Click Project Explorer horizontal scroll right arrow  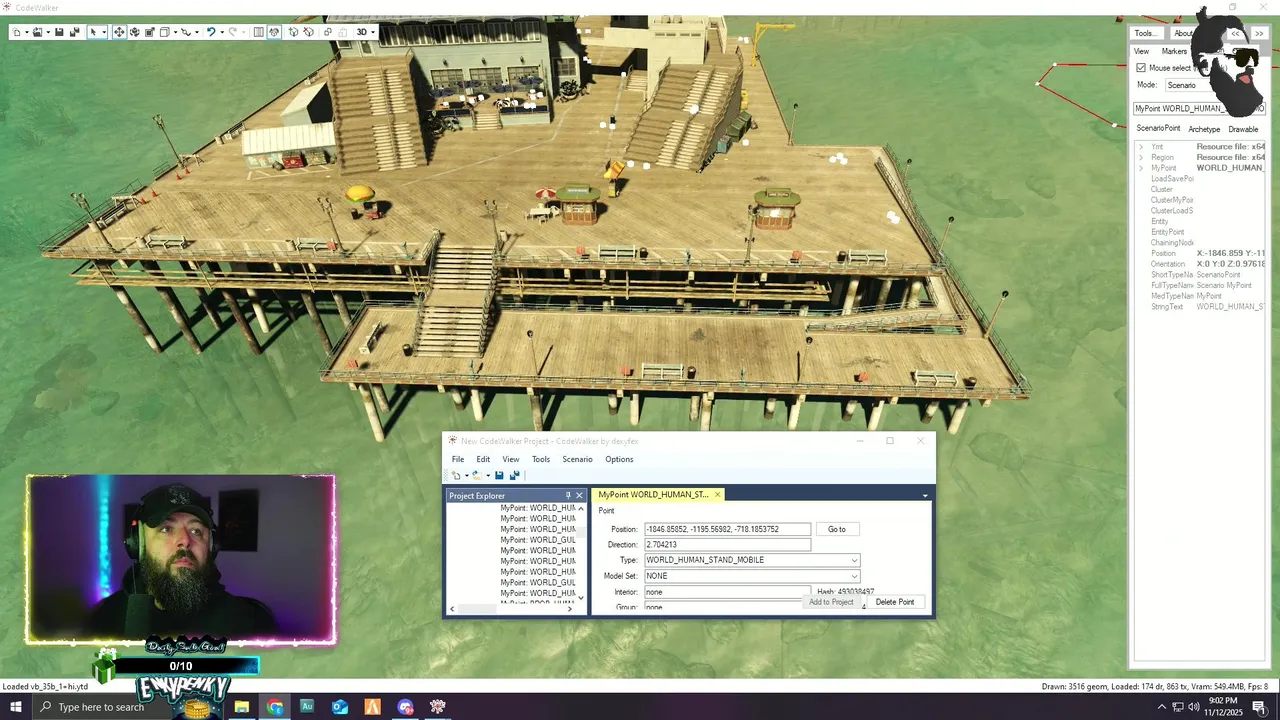coord(570,609)
